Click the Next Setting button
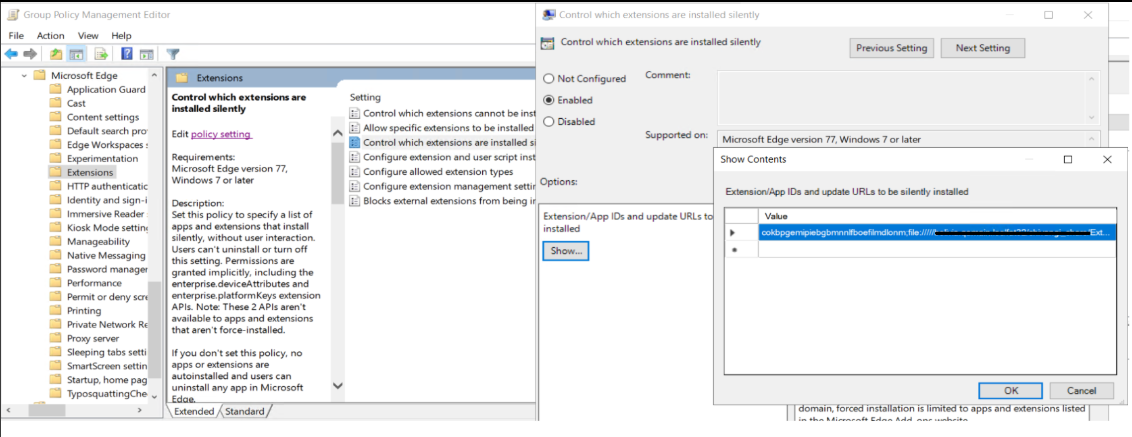1132x437 pixels. point(983,48)
